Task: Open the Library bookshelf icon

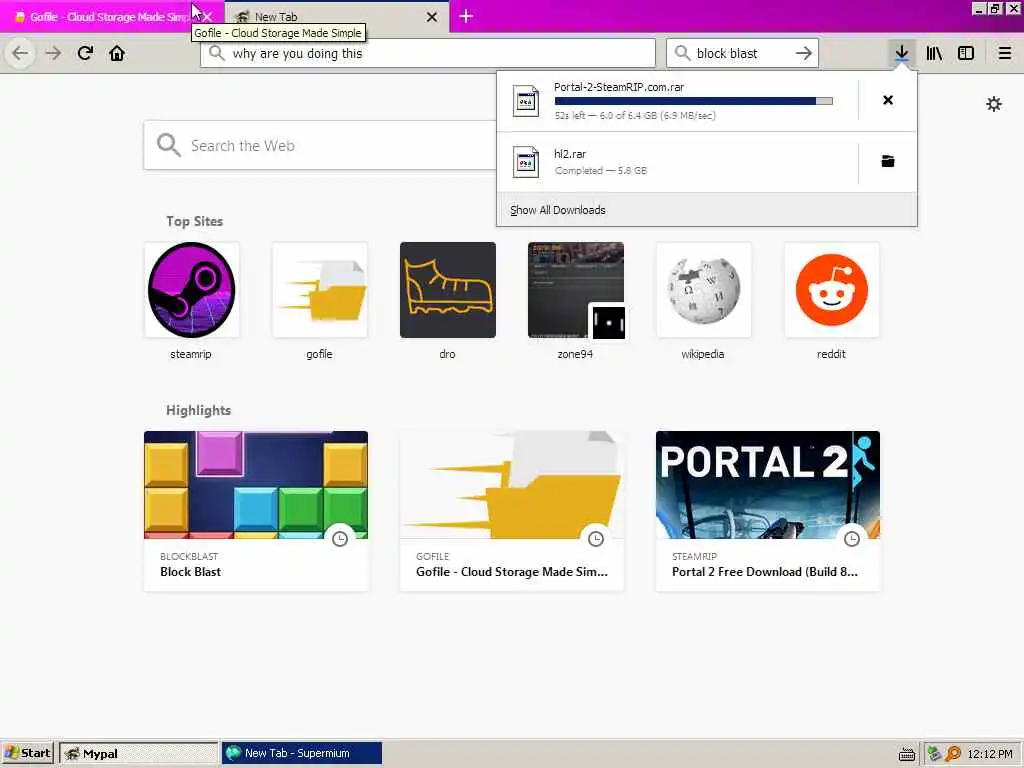Action: point(934,53)
